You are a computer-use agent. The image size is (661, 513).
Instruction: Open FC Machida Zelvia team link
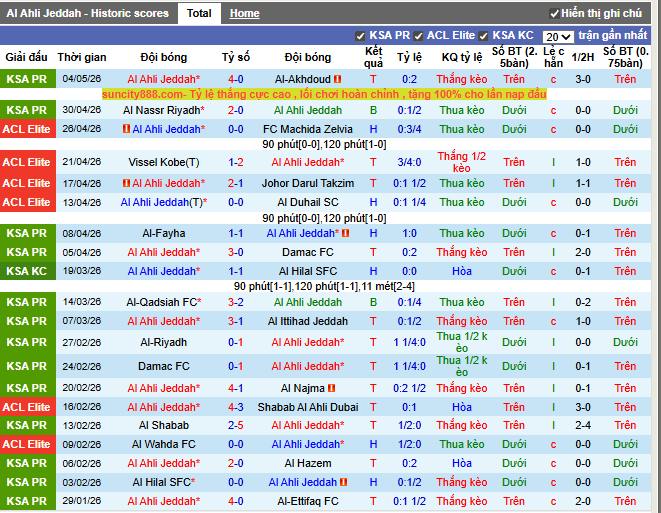[x=308, y=129]
